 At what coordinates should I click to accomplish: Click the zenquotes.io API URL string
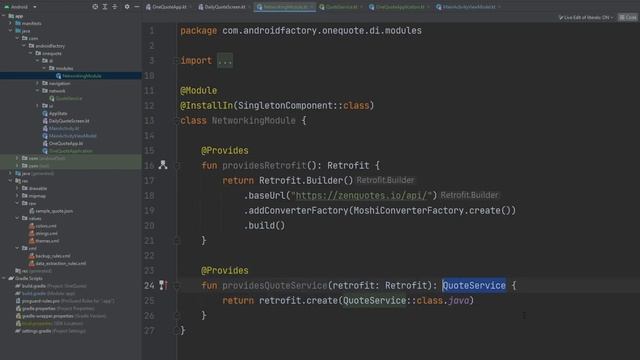coord(361,196)
